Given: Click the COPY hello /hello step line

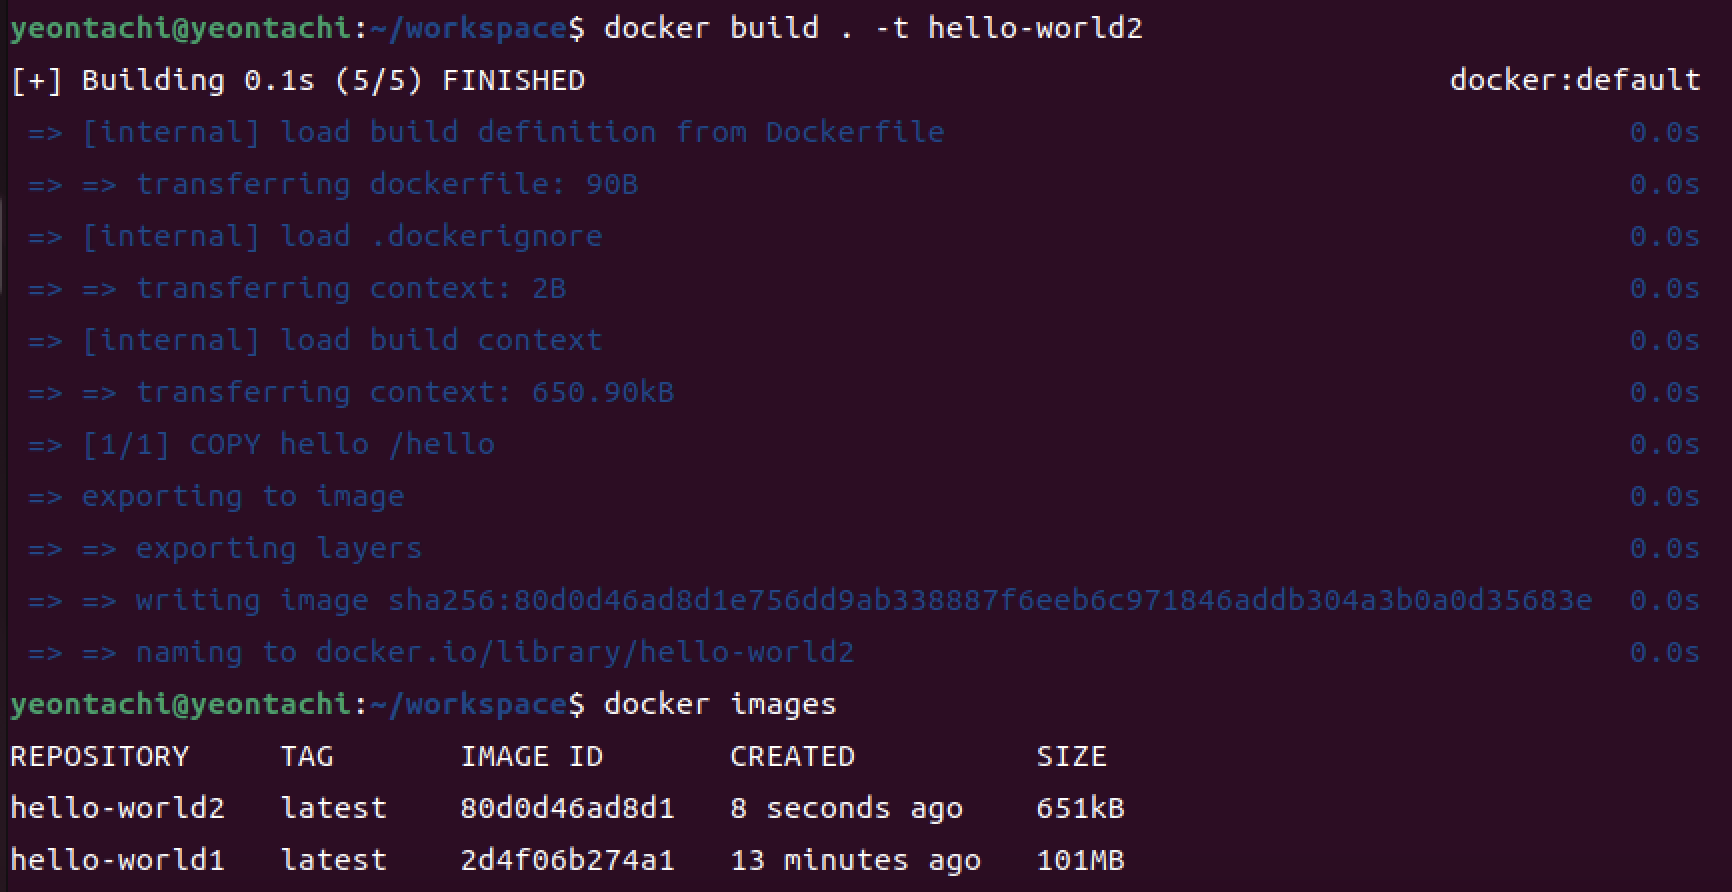Looking at the screenshot, I should click(x=261, y=444).
